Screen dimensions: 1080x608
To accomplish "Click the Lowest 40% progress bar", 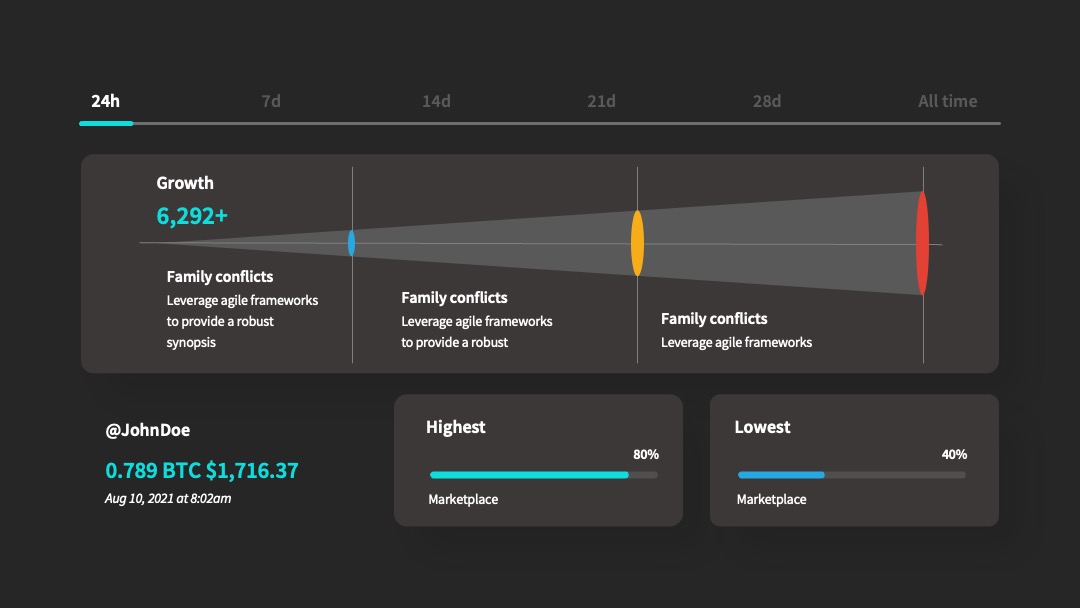I will click(x=851, y=475).
